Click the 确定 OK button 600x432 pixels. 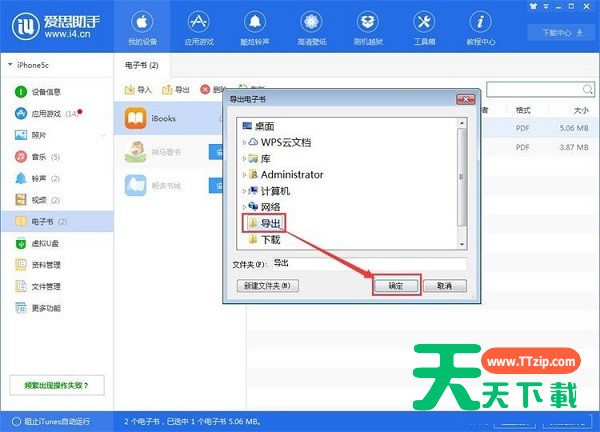pos(396,286)
